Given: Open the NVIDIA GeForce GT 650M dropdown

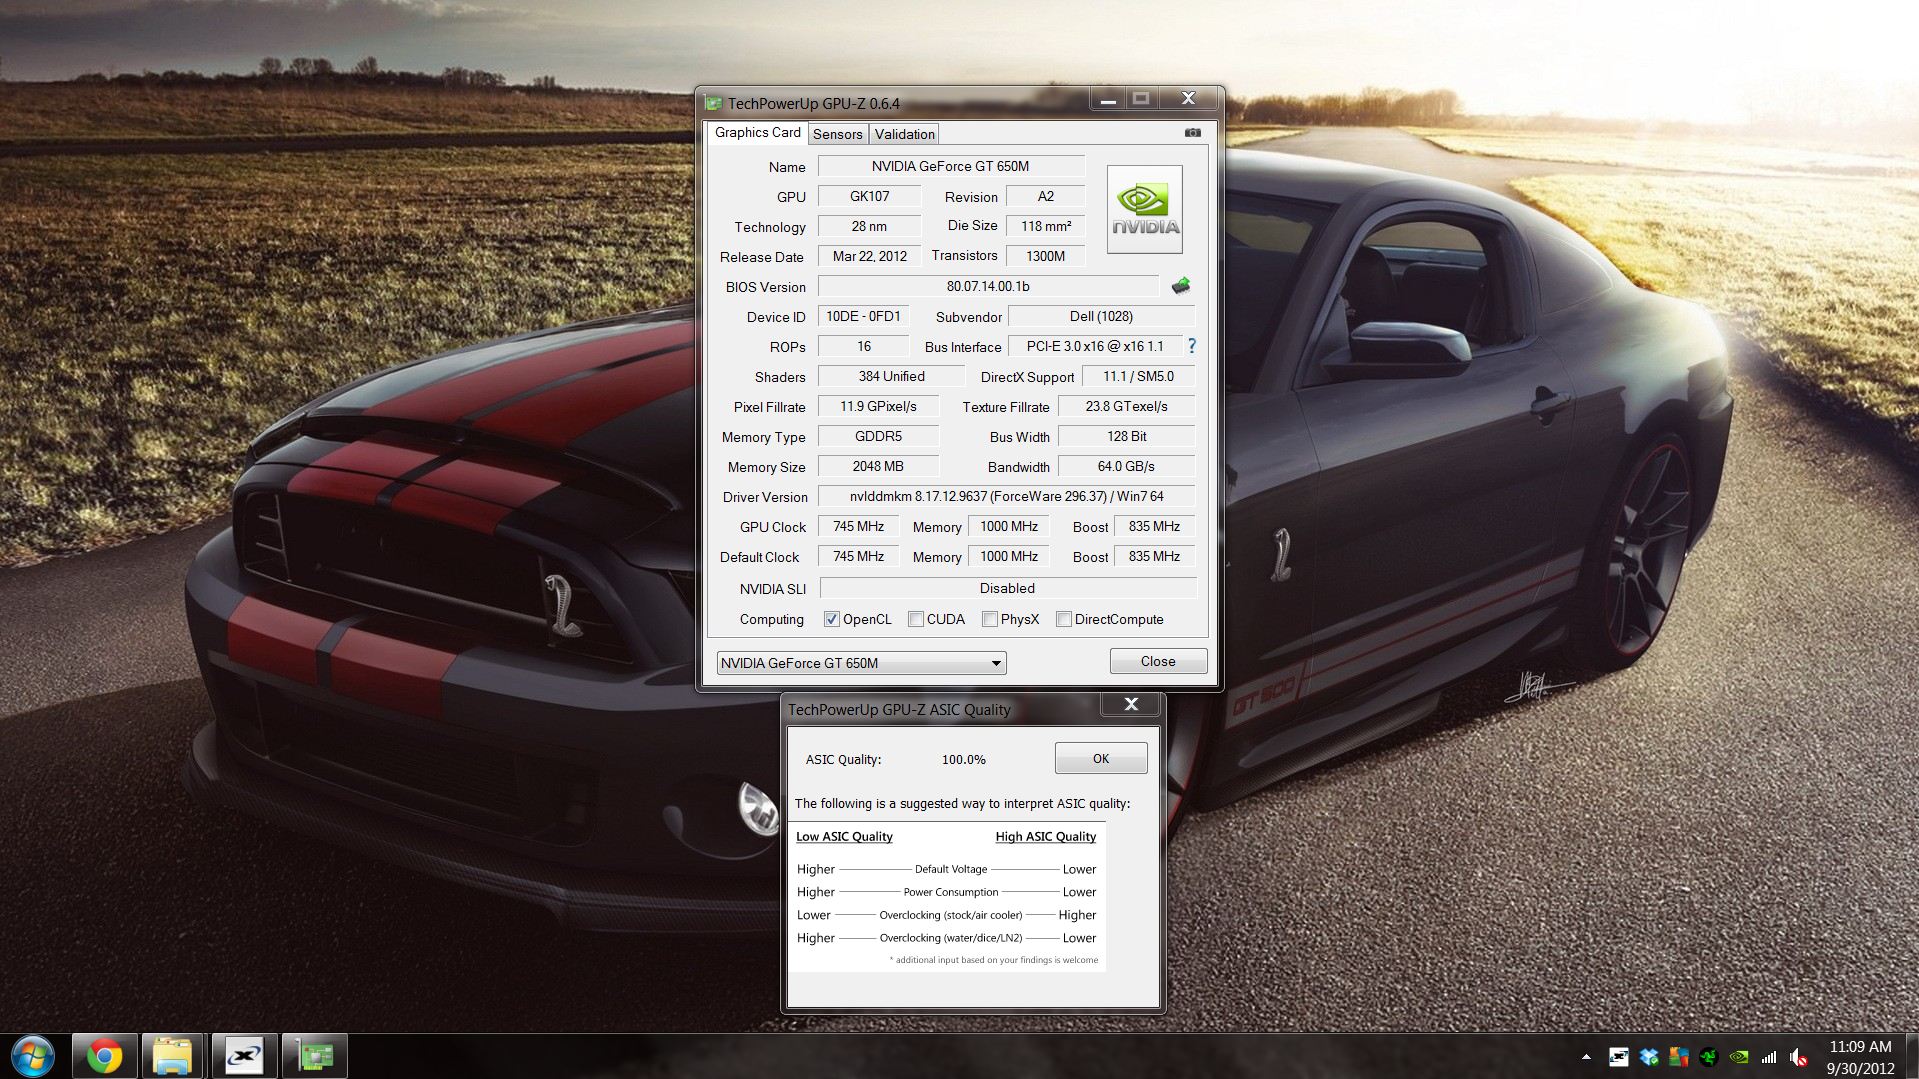Looking at the screenshot, I should (861, 663).
